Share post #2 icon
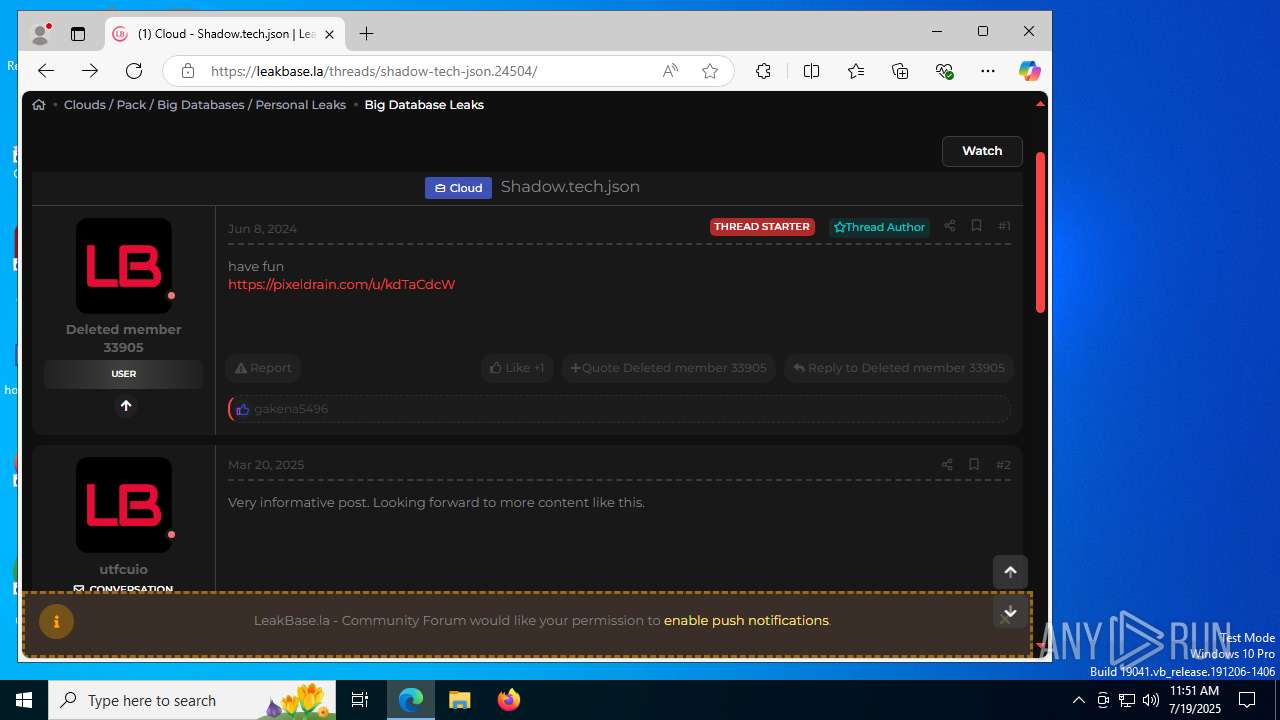The width and height of the screenshot is (1280, 720). click(947, 464)
